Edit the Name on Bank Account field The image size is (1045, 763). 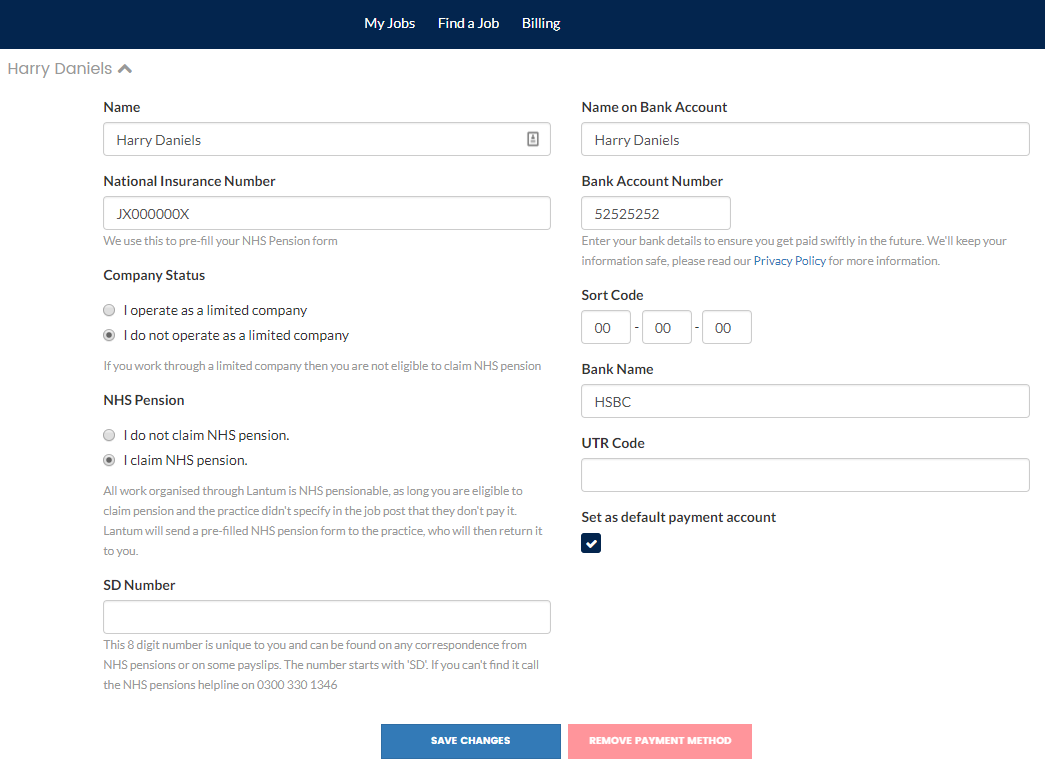pyautogui.click(x=805, y=139)
